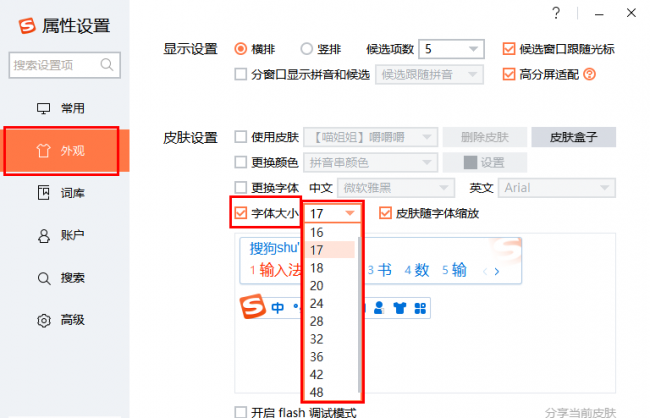Click the magnifier icon in the search box
This screenshot has height=418, width=650.
(x=107, y=65)
